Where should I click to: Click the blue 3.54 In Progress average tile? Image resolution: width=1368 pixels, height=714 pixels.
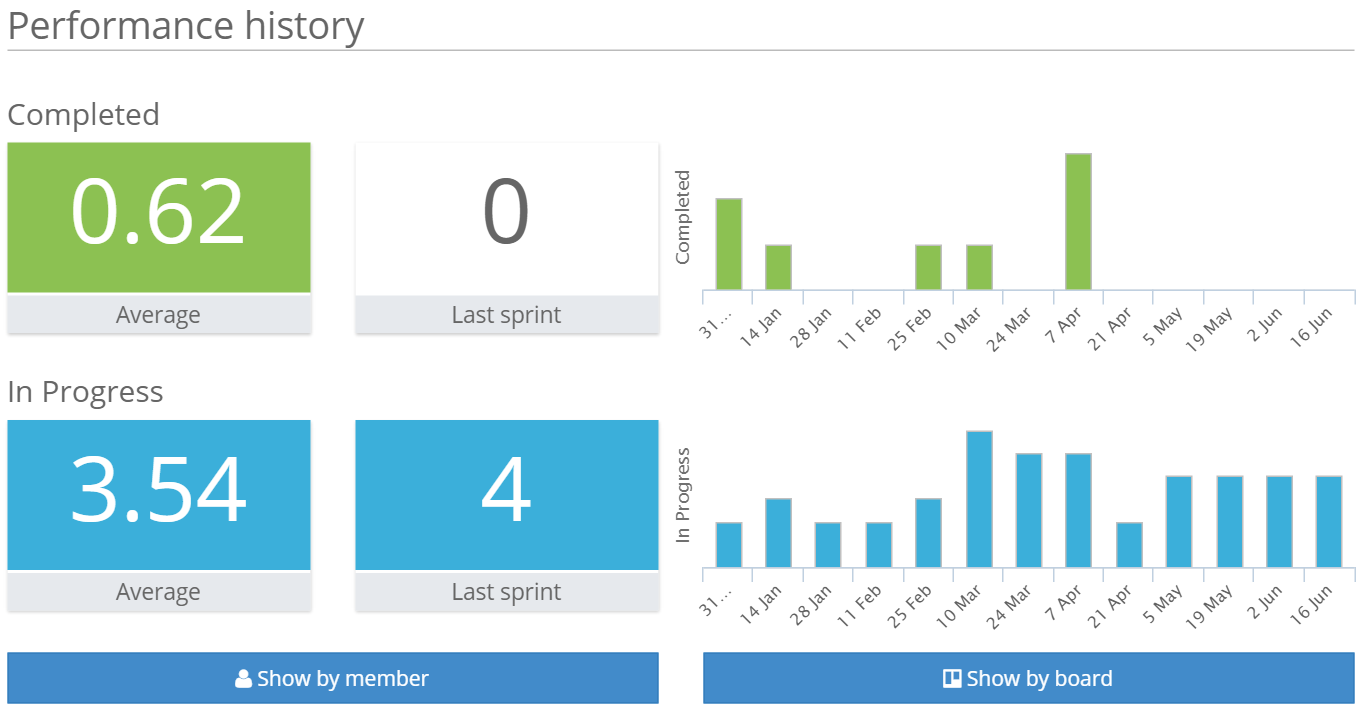coord(159,495)
